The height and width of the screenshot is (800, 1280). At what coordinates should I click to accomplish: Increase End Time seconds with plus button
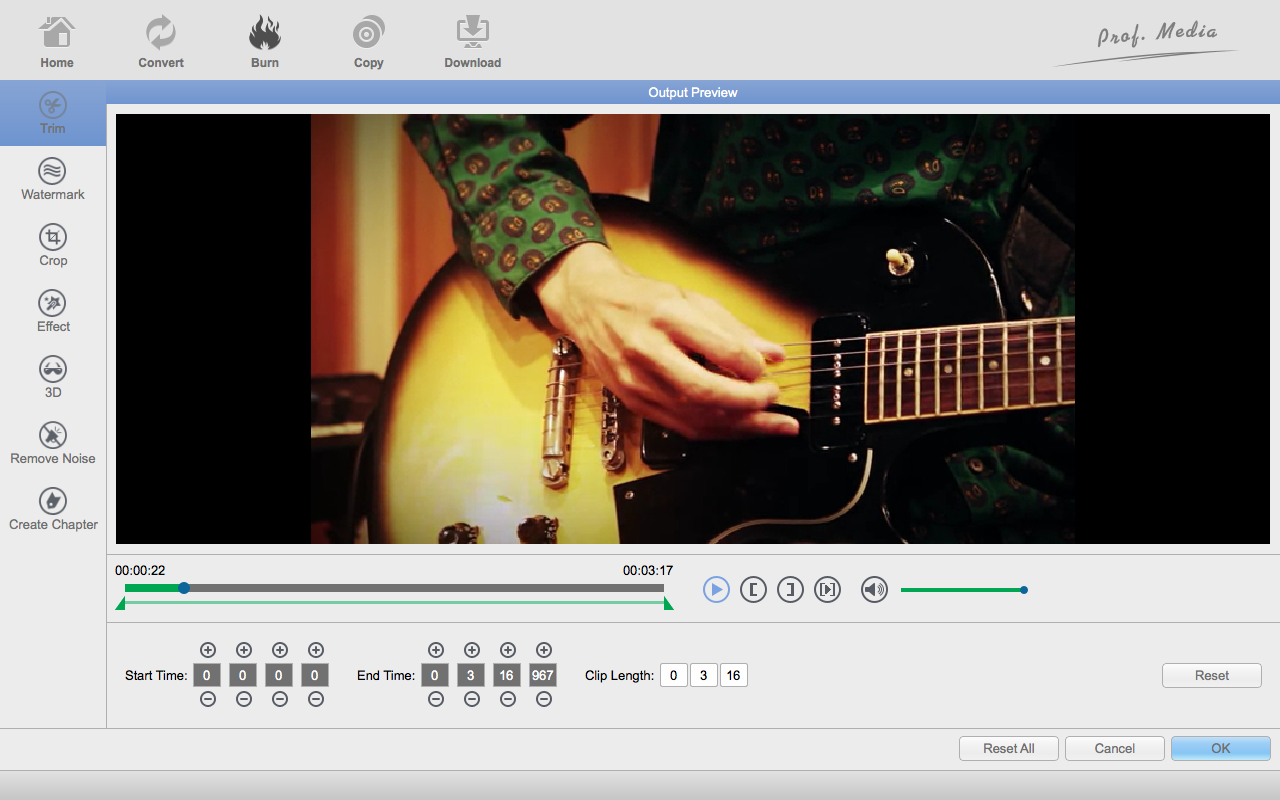tap(507, 650)
